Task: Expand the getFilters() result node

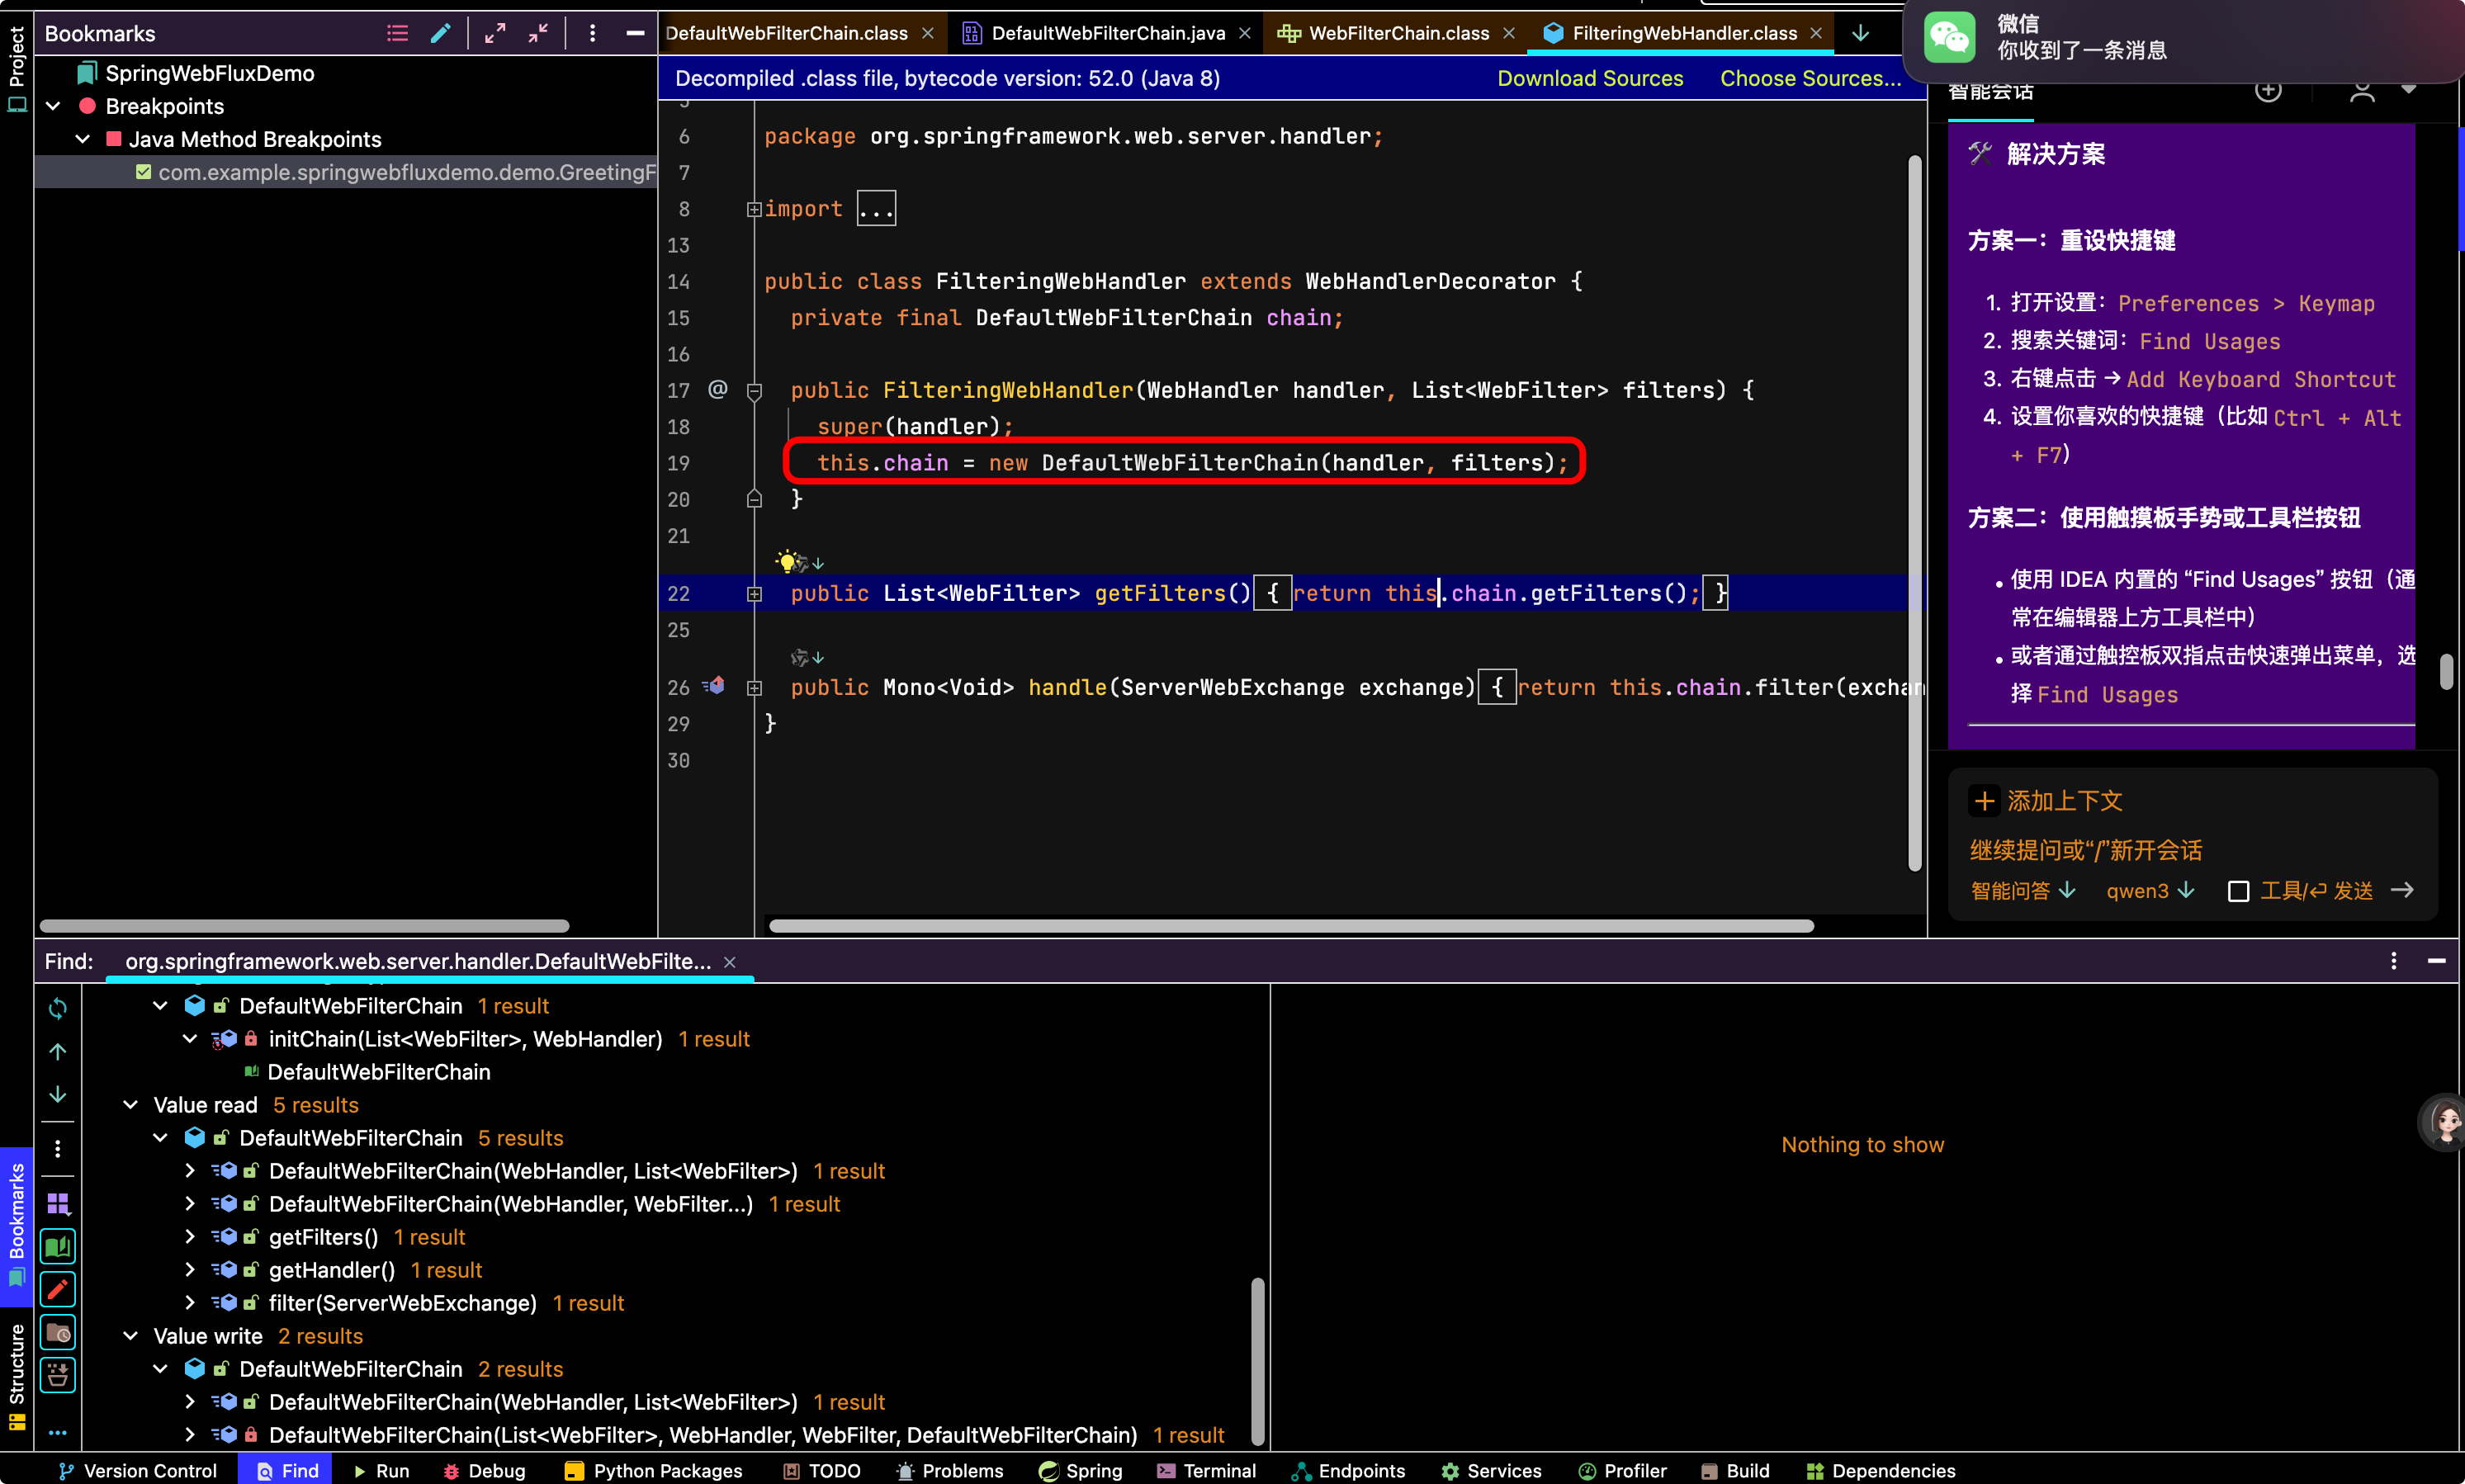Action: coord(190,1237)
